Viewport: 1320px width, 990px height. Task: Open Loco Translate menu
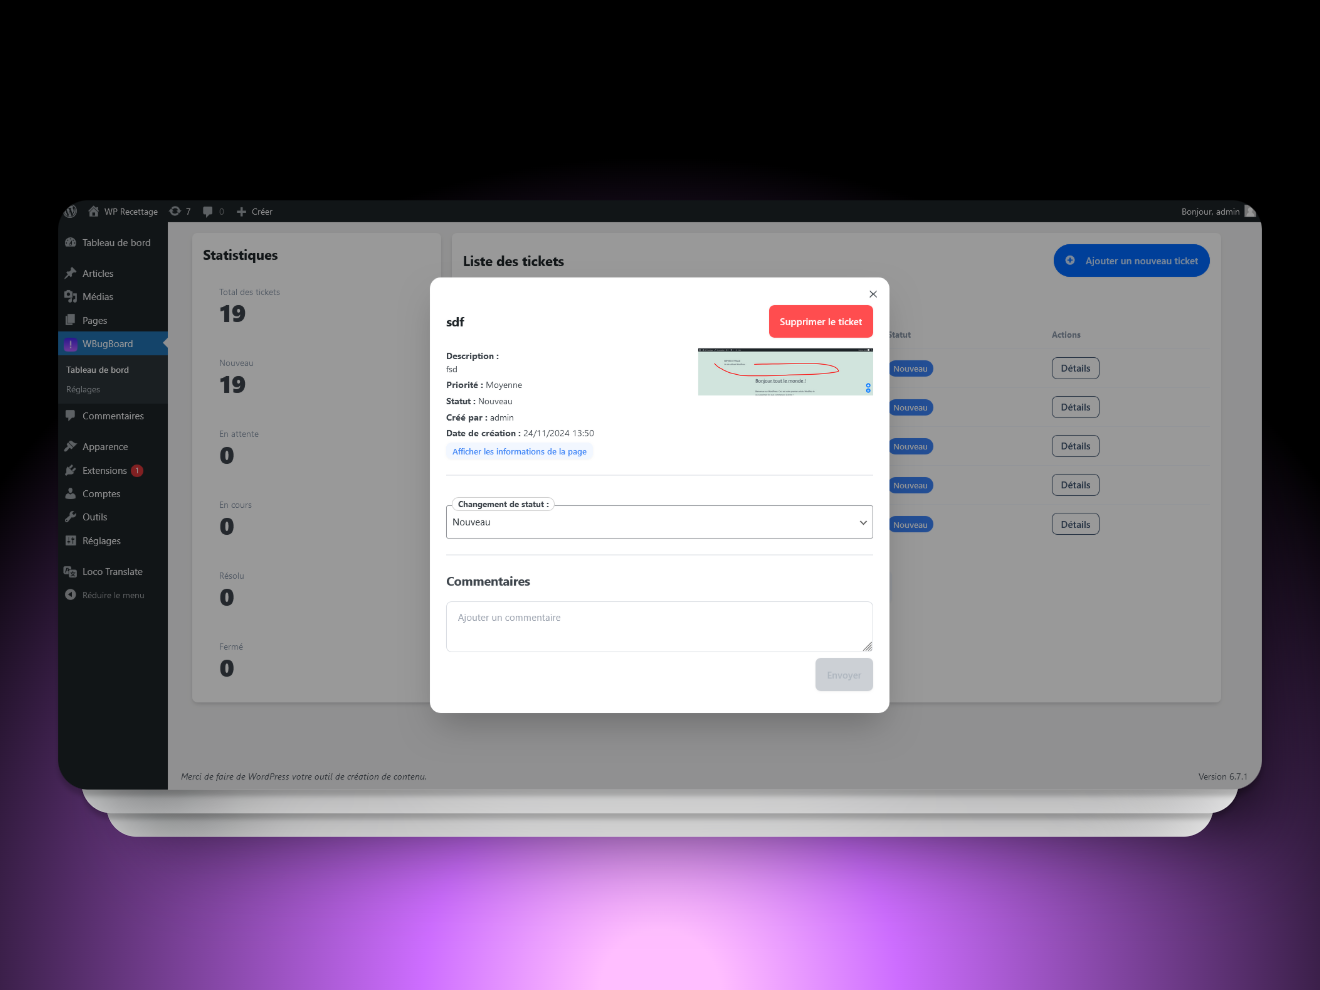coord(113,572)
